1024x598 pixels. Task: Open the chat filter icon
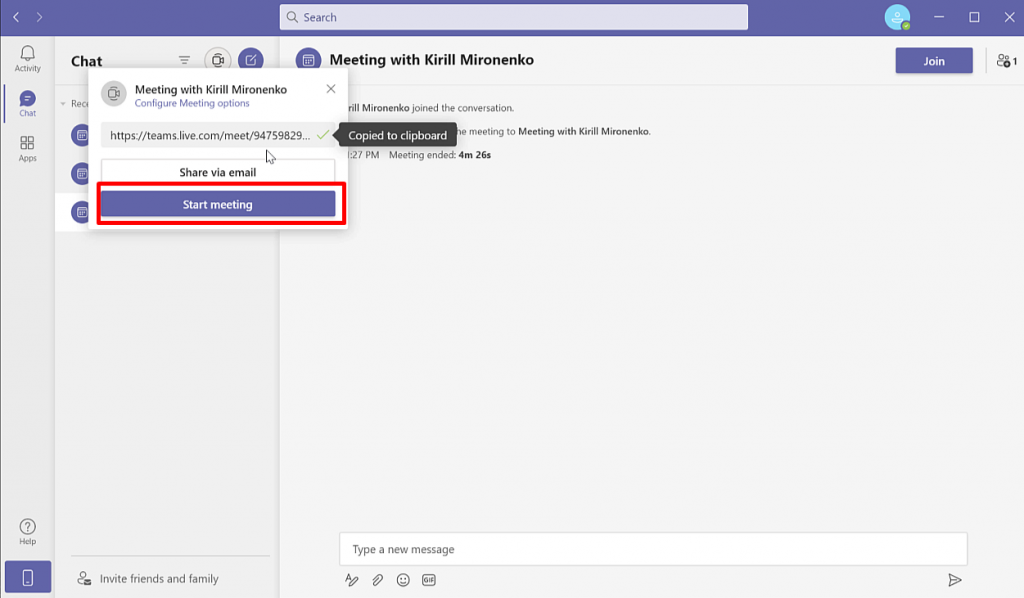pos(184,60)
